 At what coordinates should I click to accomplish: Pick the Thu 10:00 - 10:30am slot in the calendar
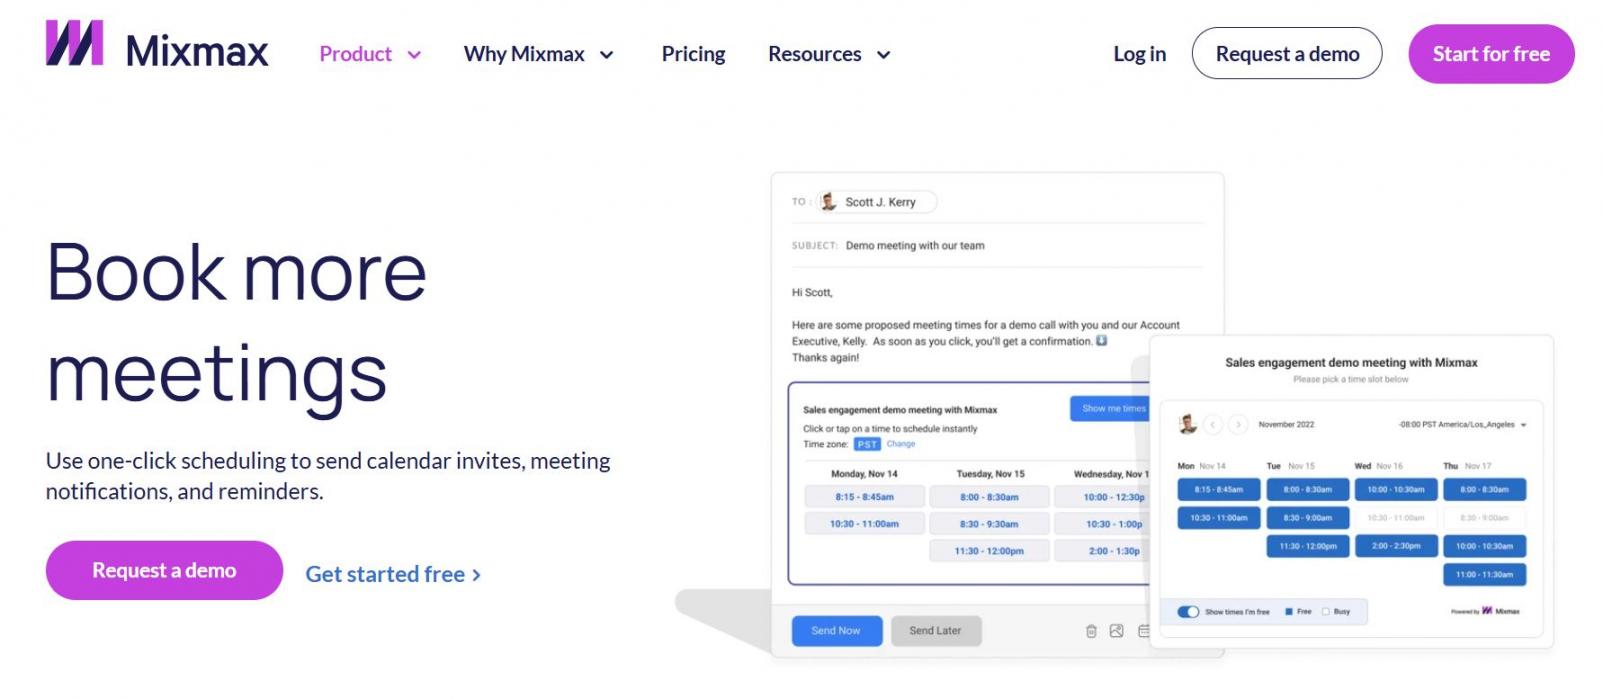1484,546
